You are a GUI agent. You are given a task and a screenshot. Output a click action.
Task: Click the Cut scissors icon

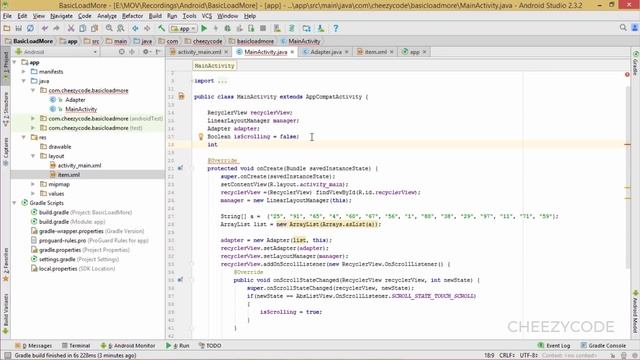click(71, 28)
